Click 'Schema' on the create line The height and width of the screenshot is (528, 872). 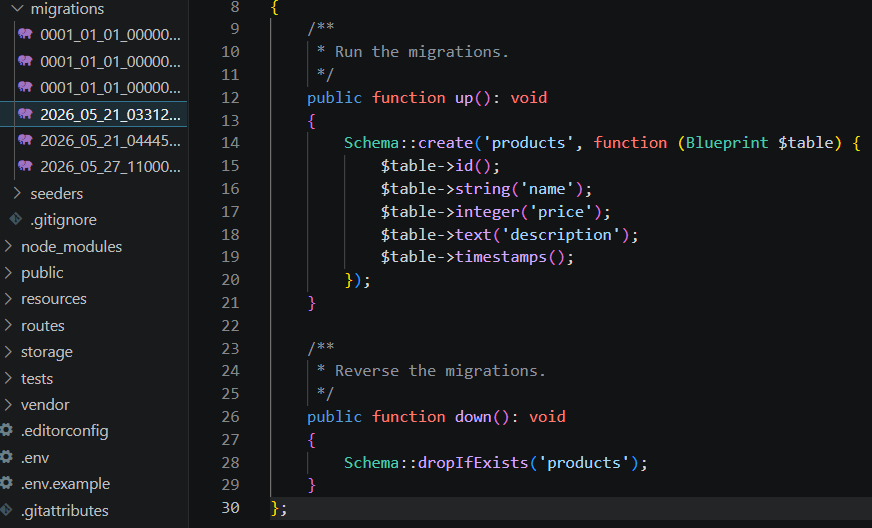click(371, 143)
